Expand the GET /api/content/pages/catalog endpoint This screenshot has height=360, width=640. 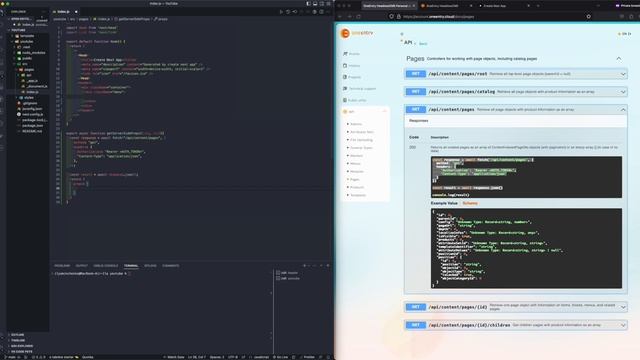pos(516,92)
